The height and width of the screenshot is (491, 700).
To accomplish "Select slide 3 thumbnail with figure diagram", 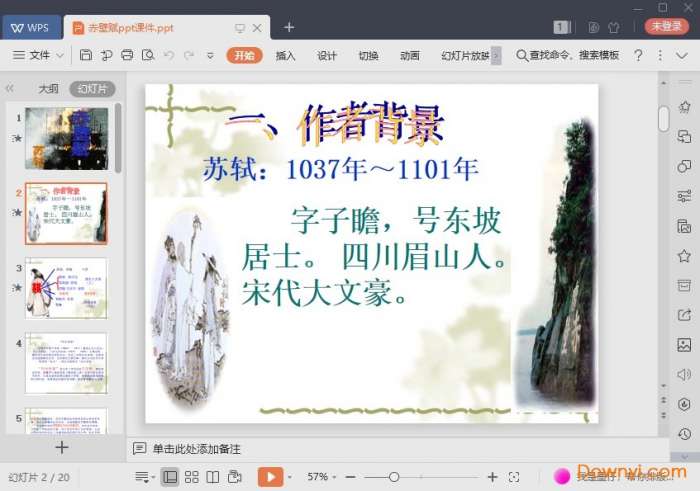I will tap(66, 288).
